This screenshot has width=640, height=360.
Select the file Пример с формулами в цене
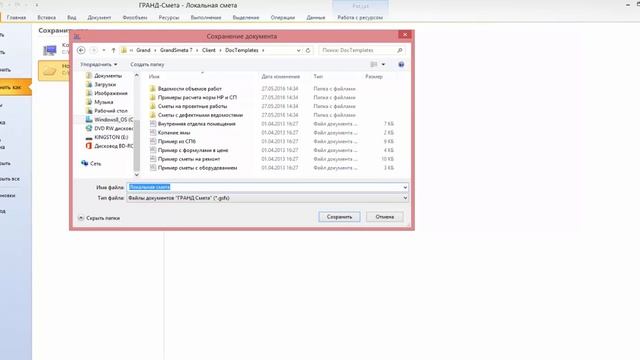click(193, 150)
